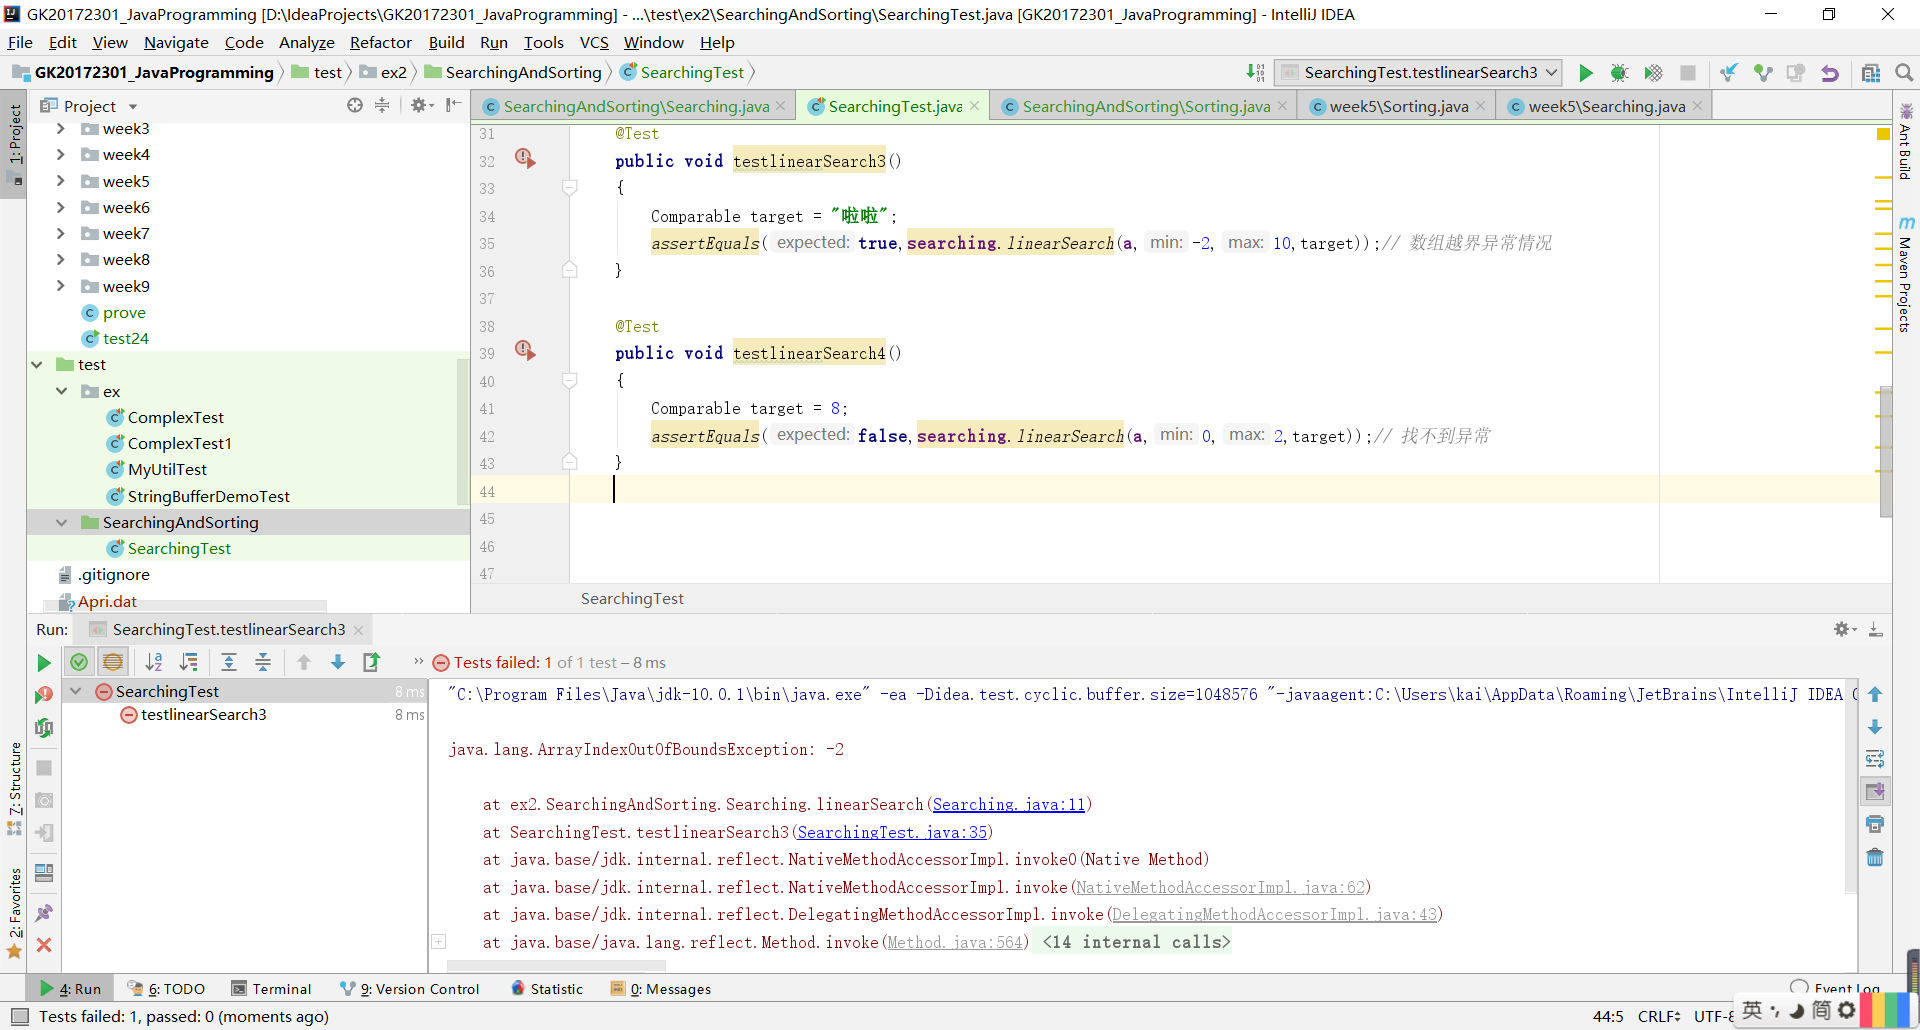1920x1030 pixels.
Task: Select testlinearSearch3 failed test item
Action: 203,715
